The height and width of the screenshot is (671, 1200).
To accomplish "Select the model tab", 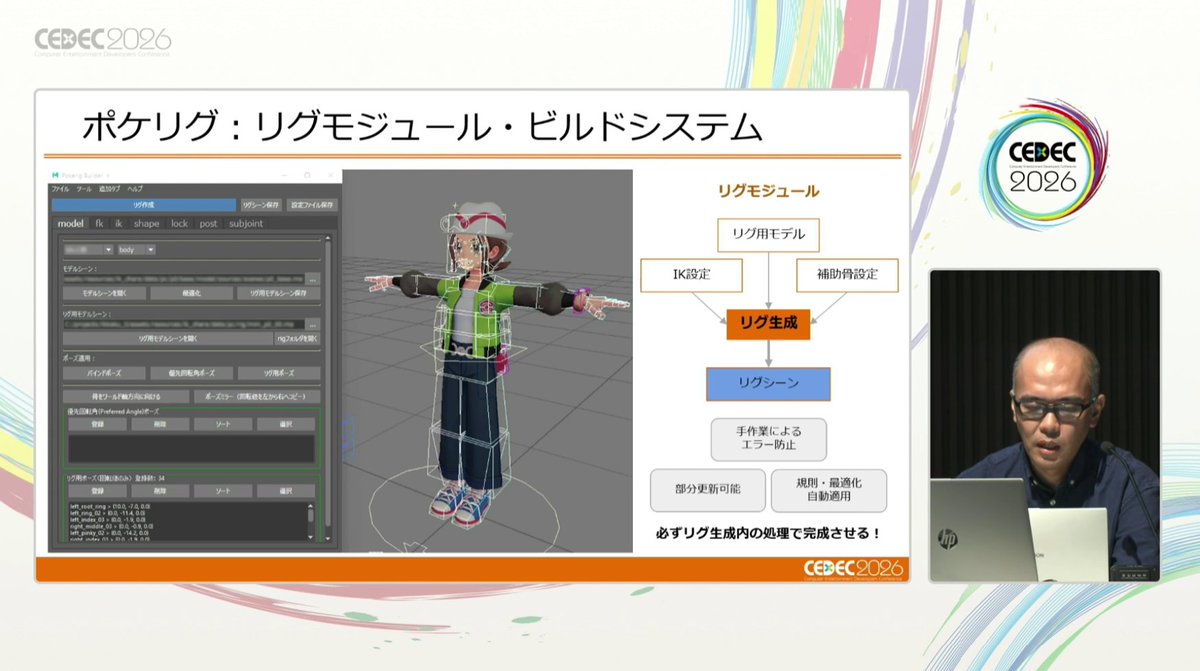I will tap(70, 224).
